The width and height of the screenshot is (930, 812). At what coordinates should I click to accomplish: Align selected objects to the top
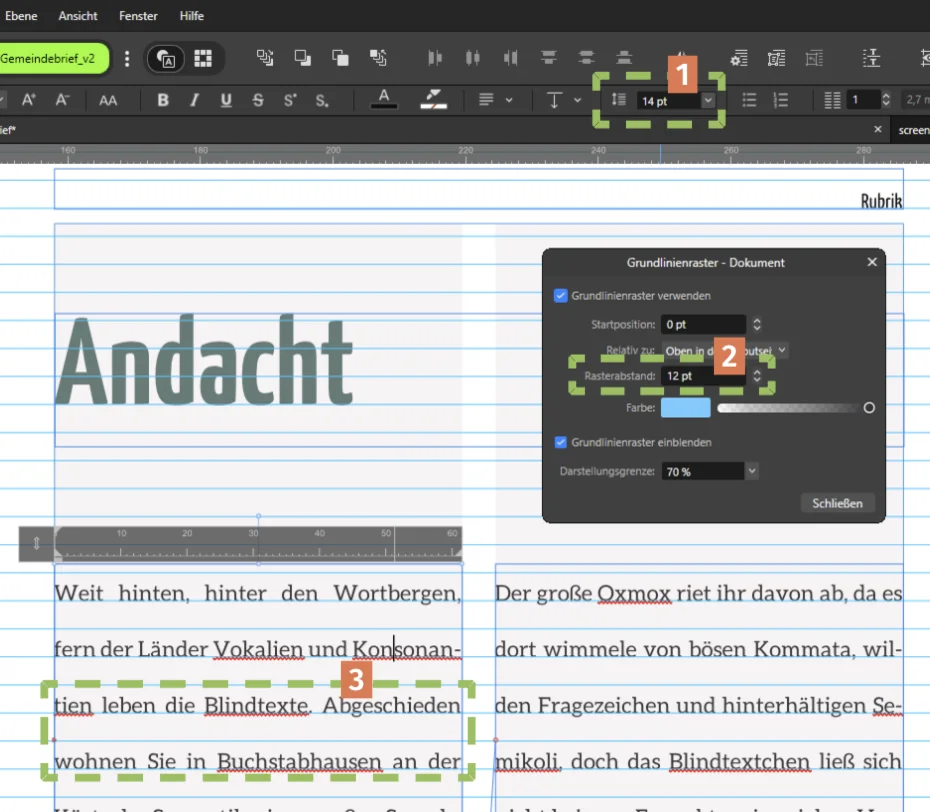(x=549, y=58)
